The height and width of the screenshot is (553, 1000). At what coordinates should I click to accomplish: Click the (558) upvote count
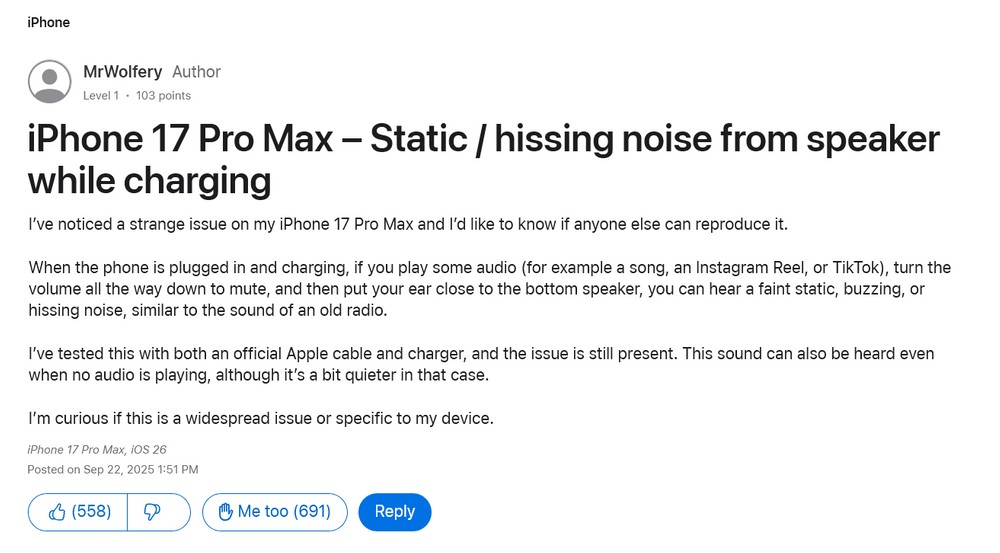(x=91, y=512)
